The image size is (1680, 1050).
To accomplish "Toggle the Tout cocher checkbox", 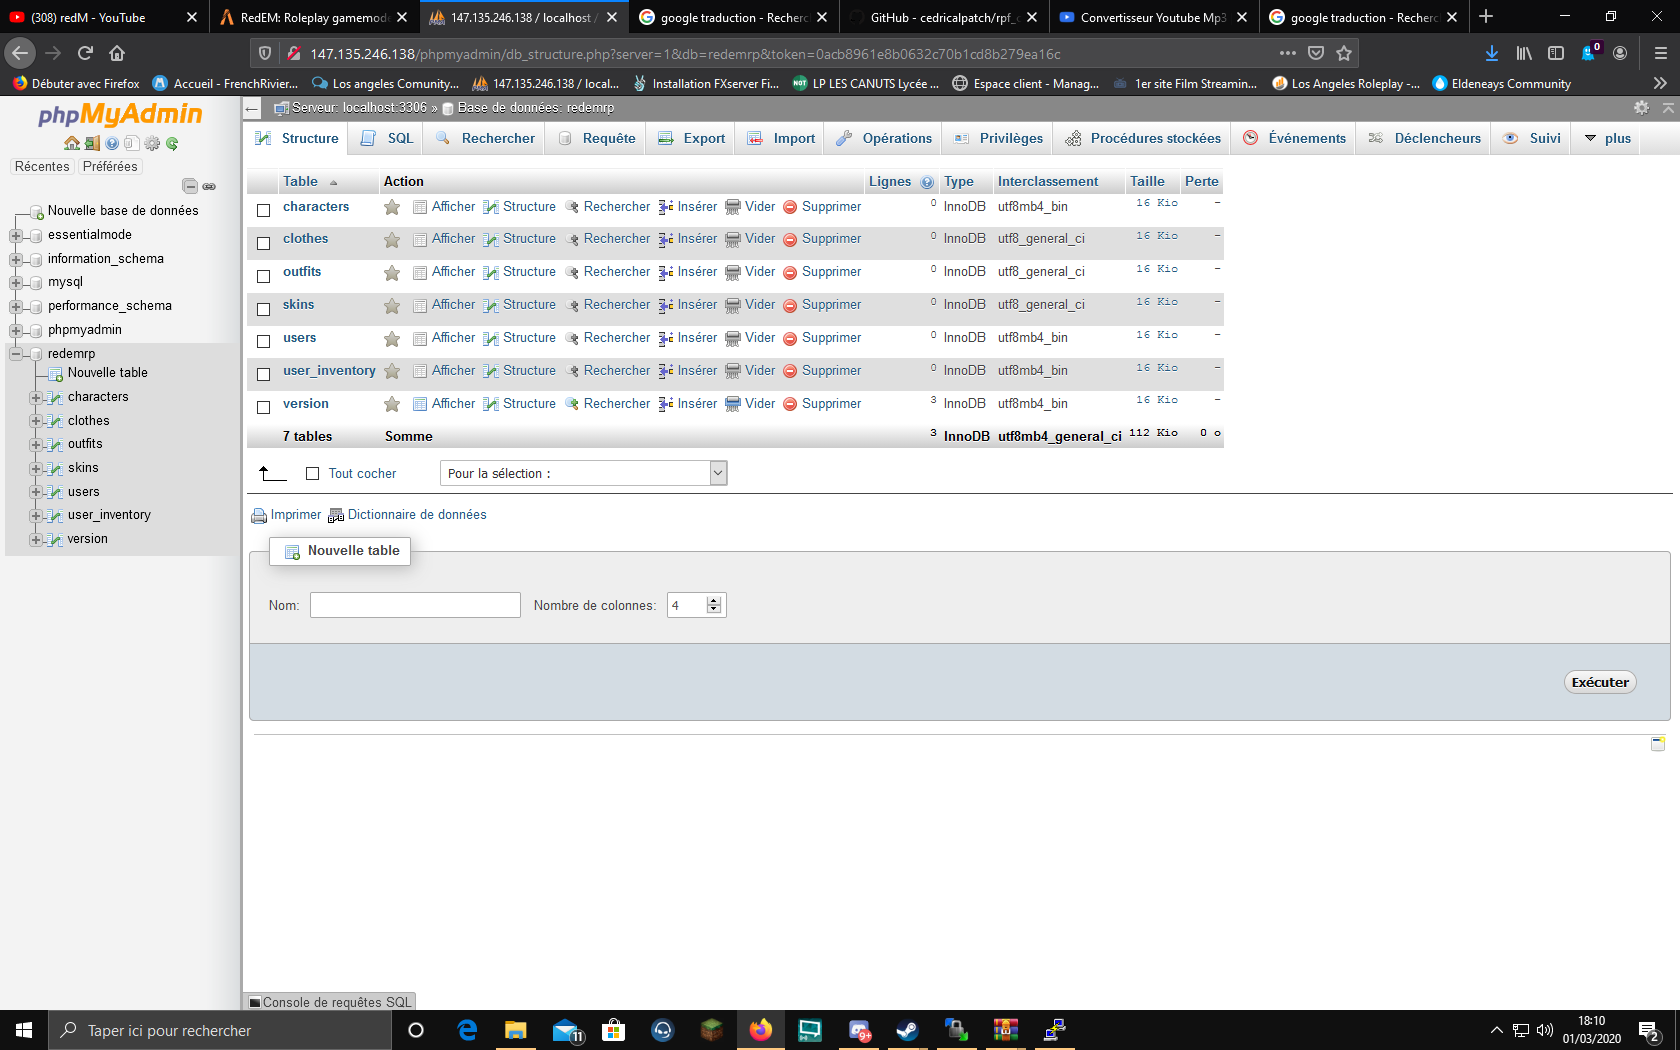I will pos(312,474).
